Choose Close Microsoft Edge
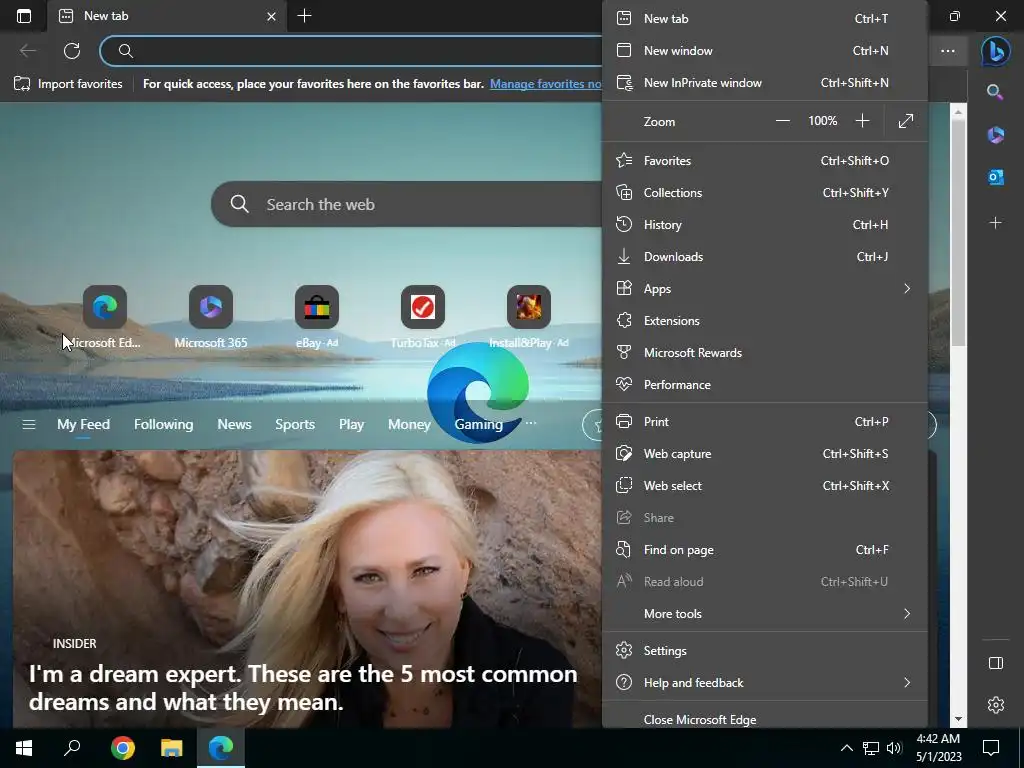The height and width of the screenshot is (768, 1024). point(765,720)
